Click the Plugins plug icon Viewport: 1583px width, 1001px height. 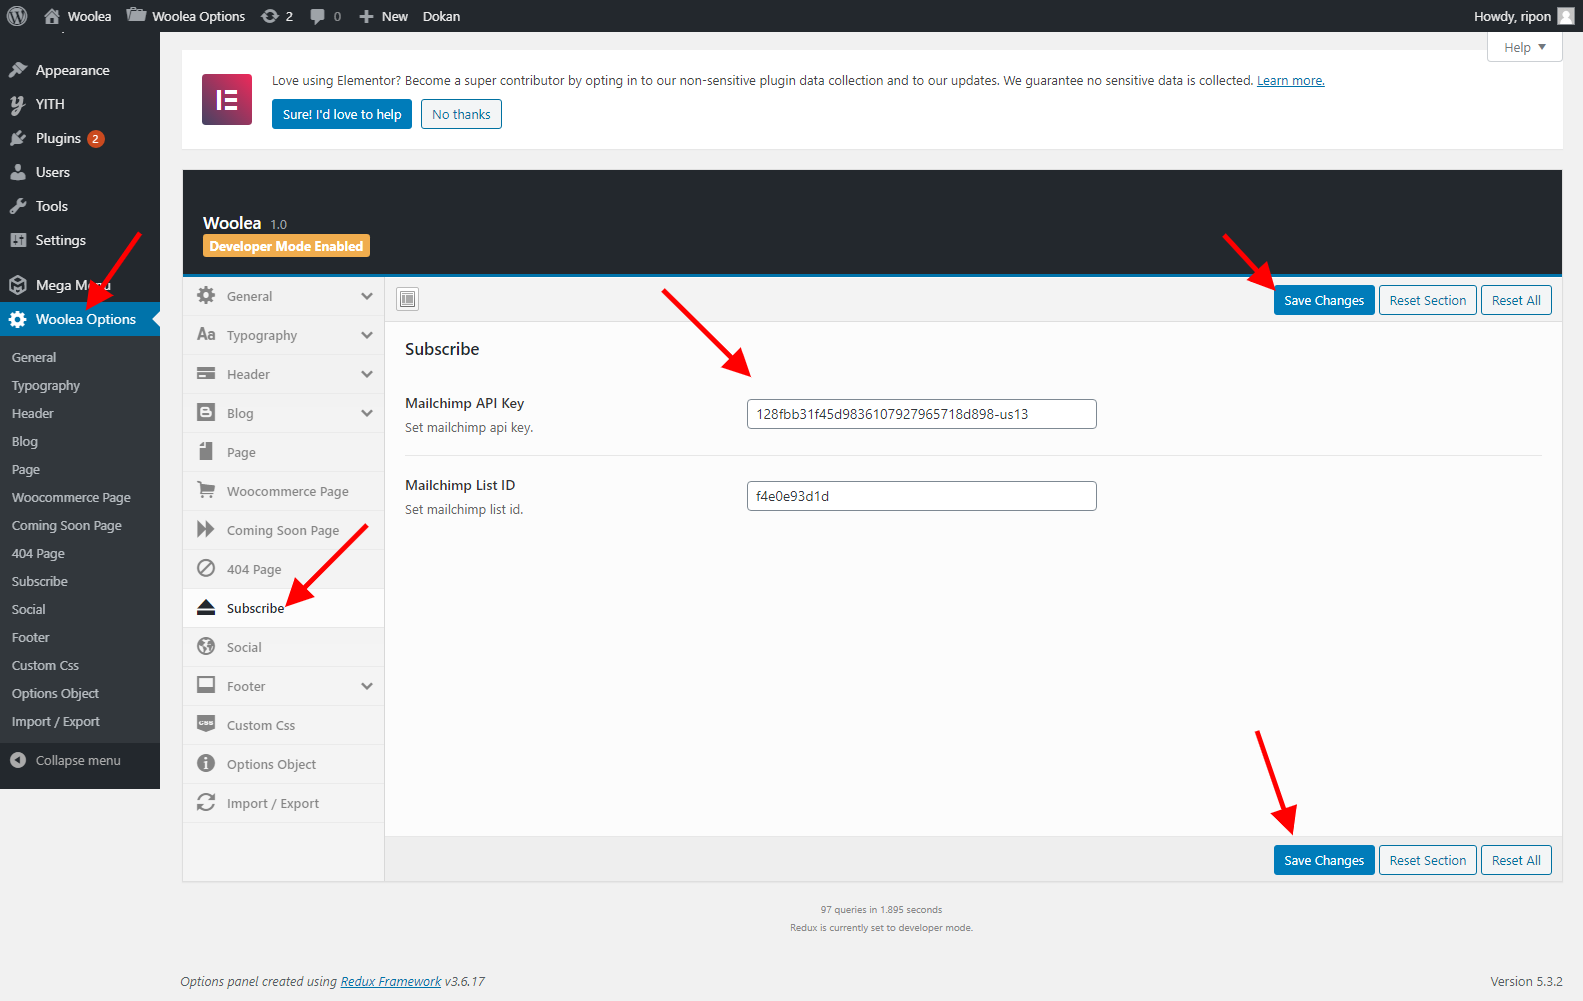[18, 138]
